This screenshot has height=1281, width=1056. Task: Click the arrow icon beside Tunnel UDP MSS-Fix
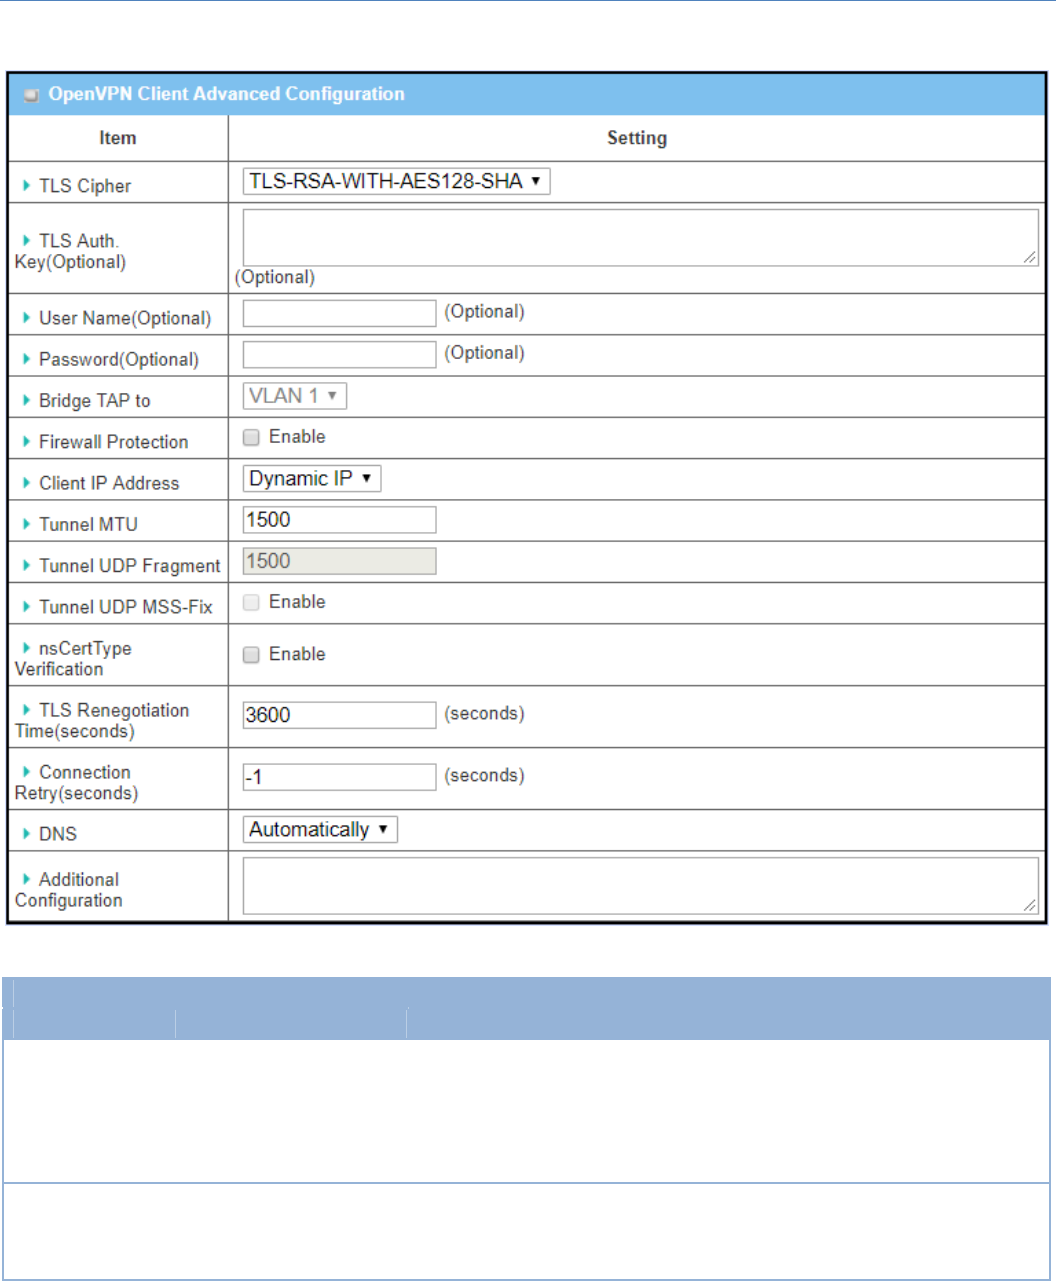pyautogui.click(x=26, y=606)
